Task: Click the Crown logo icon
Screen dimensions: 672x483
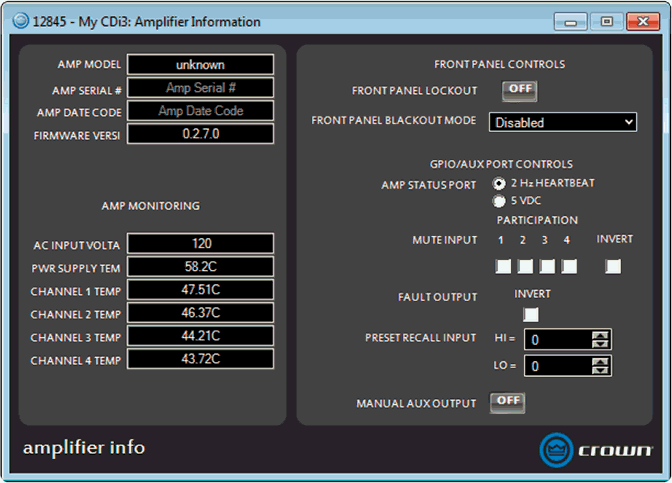Action: pos(556,450)
